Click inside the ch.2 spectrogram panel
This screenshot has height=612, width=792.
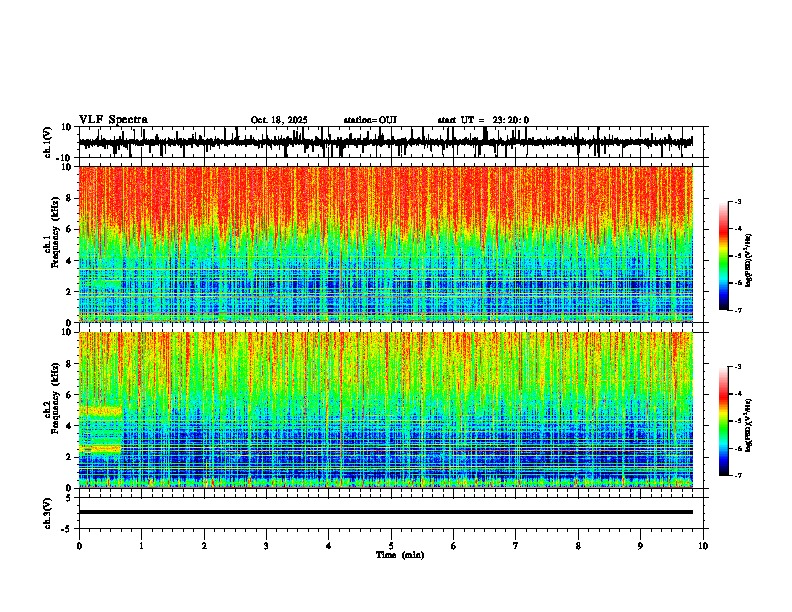pyautogui.click(x=386, y=410)
